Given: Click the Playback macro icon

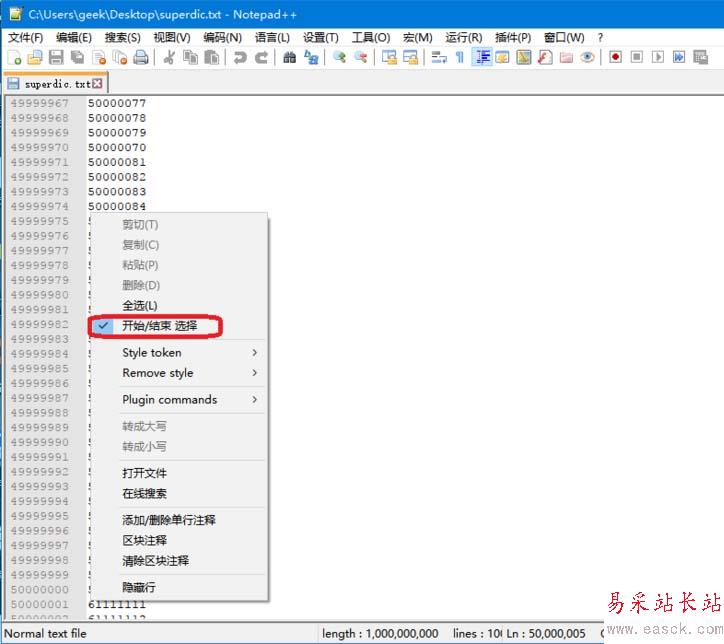Looking at the screenshot, I should 658,57.
